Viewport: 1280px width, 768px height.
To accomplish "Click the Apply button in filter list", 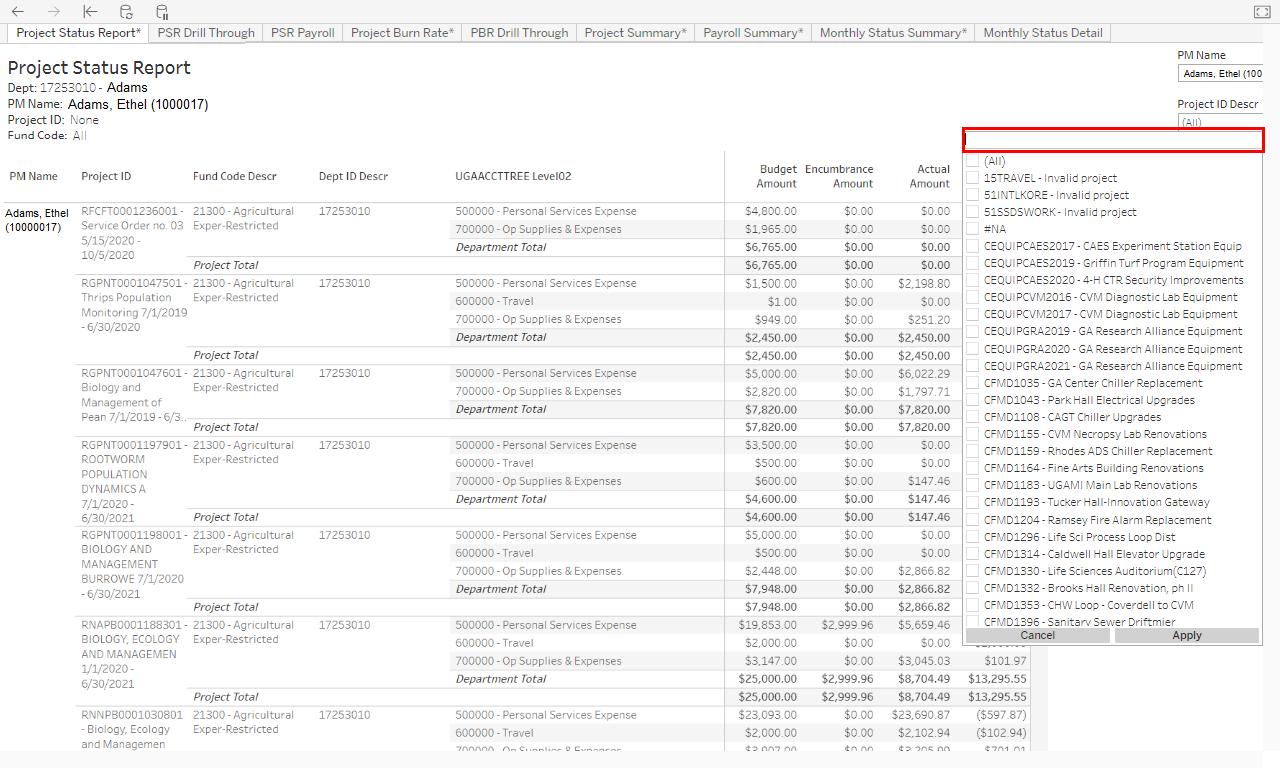I will pyautogui.click(x=1187, y=635).
